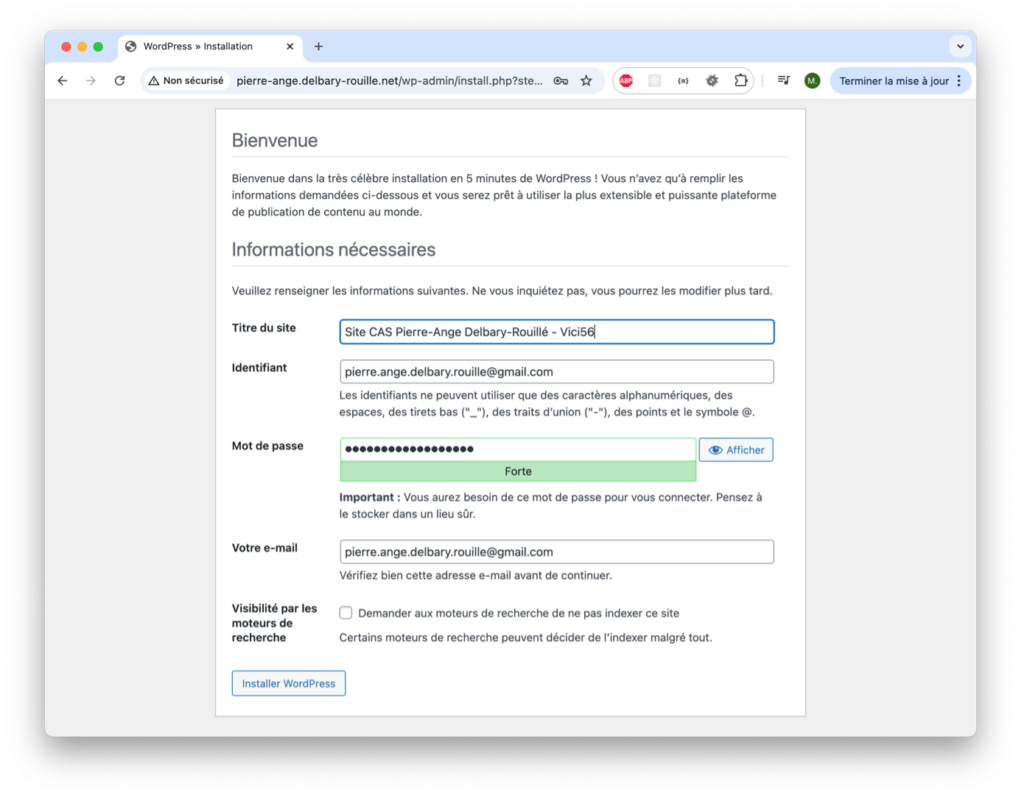Click the Demander aux moteurs de recherche text

[x=519, y=613]
